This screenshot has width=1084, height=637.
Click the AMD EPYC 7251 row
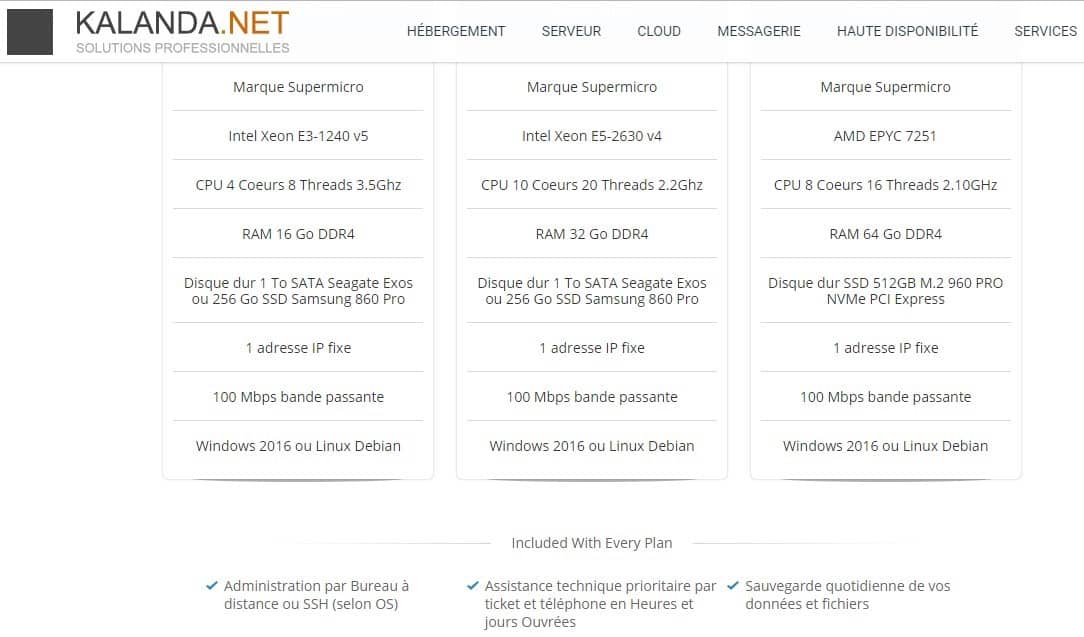click(x=885, y=136)
